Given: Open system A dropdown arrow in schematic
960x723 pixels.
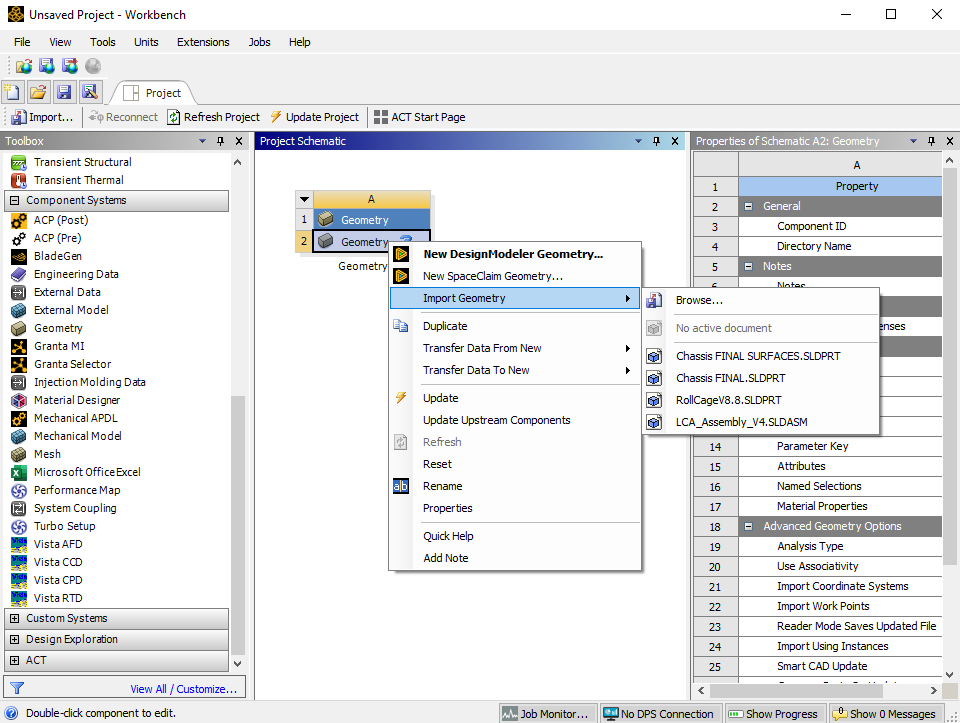Looking at the screenshot, I should 304,199.
